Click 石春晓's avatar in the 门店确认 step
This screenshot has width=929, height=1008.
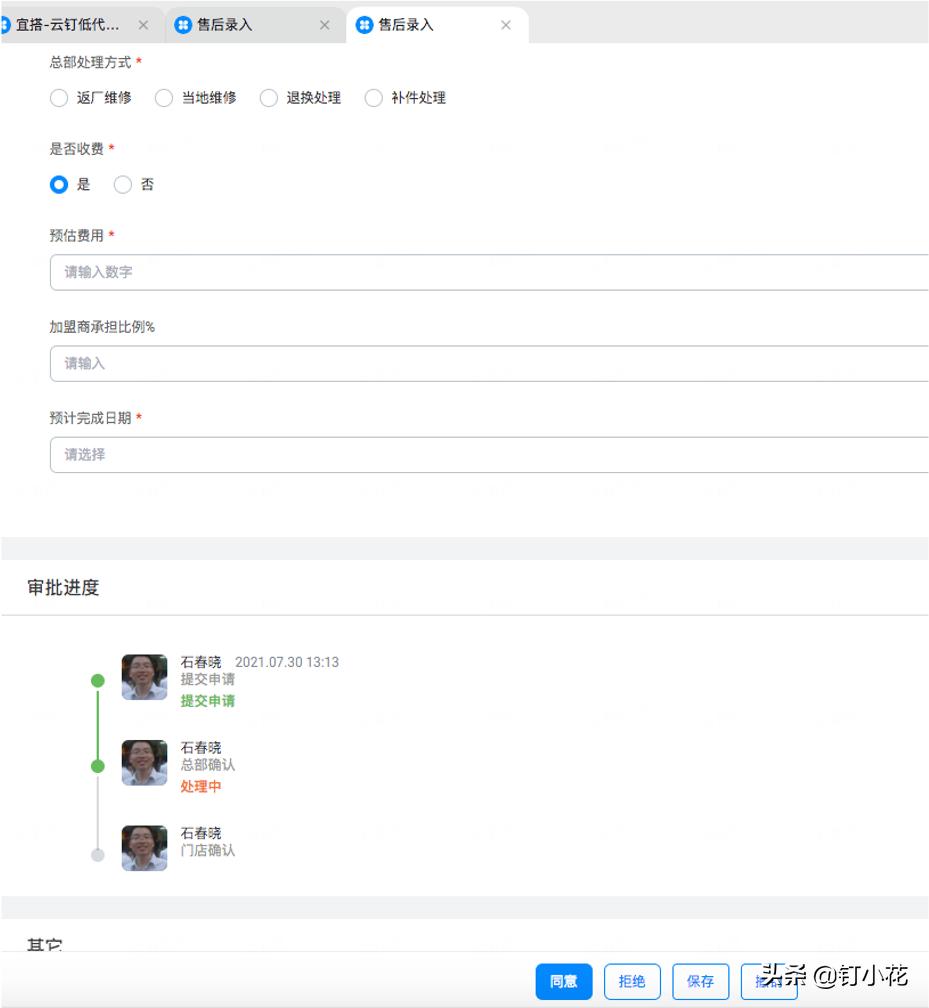tap(143, 848)
